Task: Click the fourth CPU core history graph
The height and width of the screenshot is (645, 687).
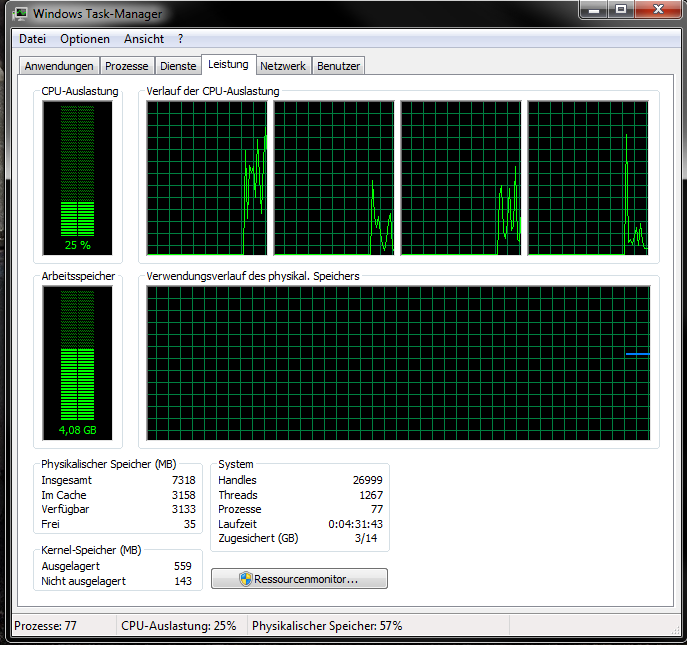Action: point(588,178)
